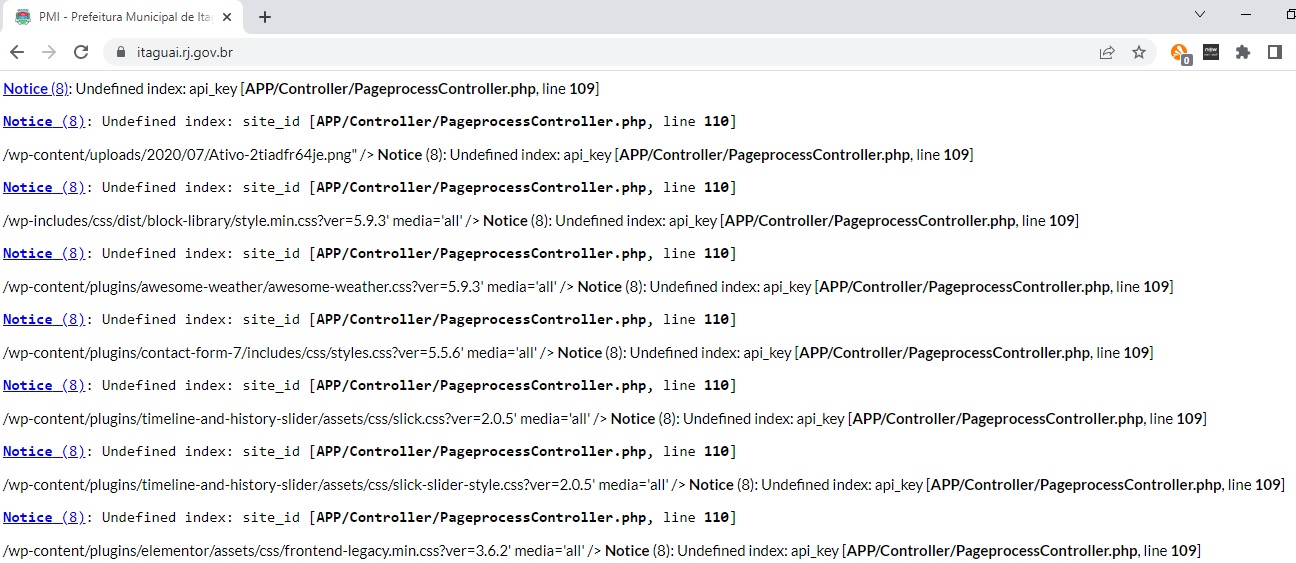Image resolution: width=1296 pixels, height=563 pixels.
Task: Click the Notice (8) link above the Ativo-2tiadfr64je.png line
Action: tap(44, 121)
